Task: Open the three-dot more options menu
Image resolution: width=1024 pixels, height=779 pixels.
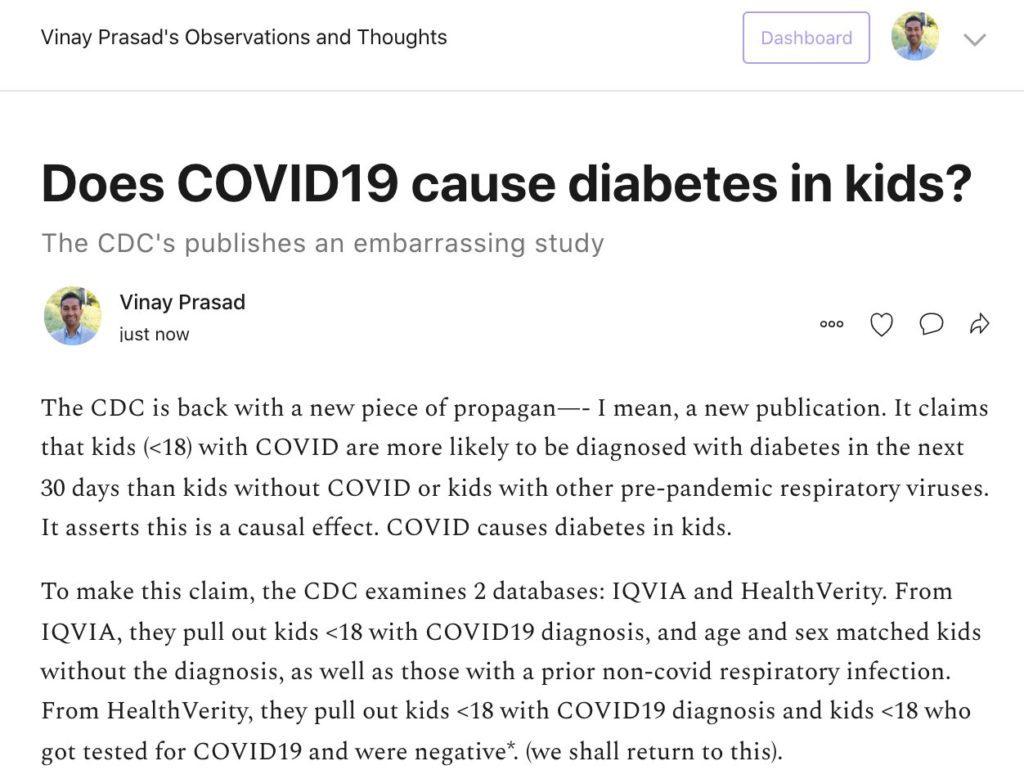Action: (831, 324)
